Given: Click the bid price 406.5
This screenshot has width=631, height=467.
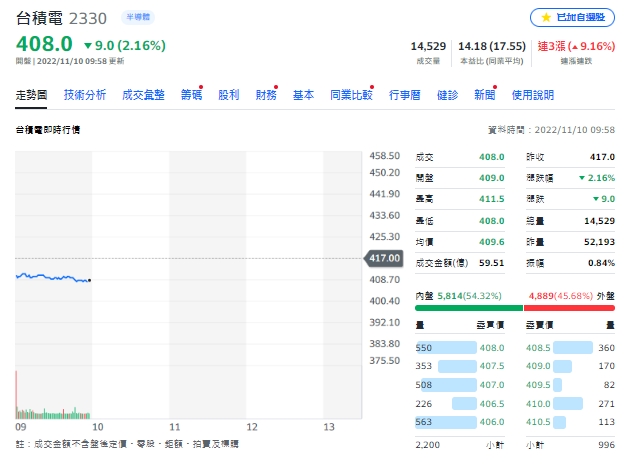Looking at the screenshot, I should click(x=492, y=404).
